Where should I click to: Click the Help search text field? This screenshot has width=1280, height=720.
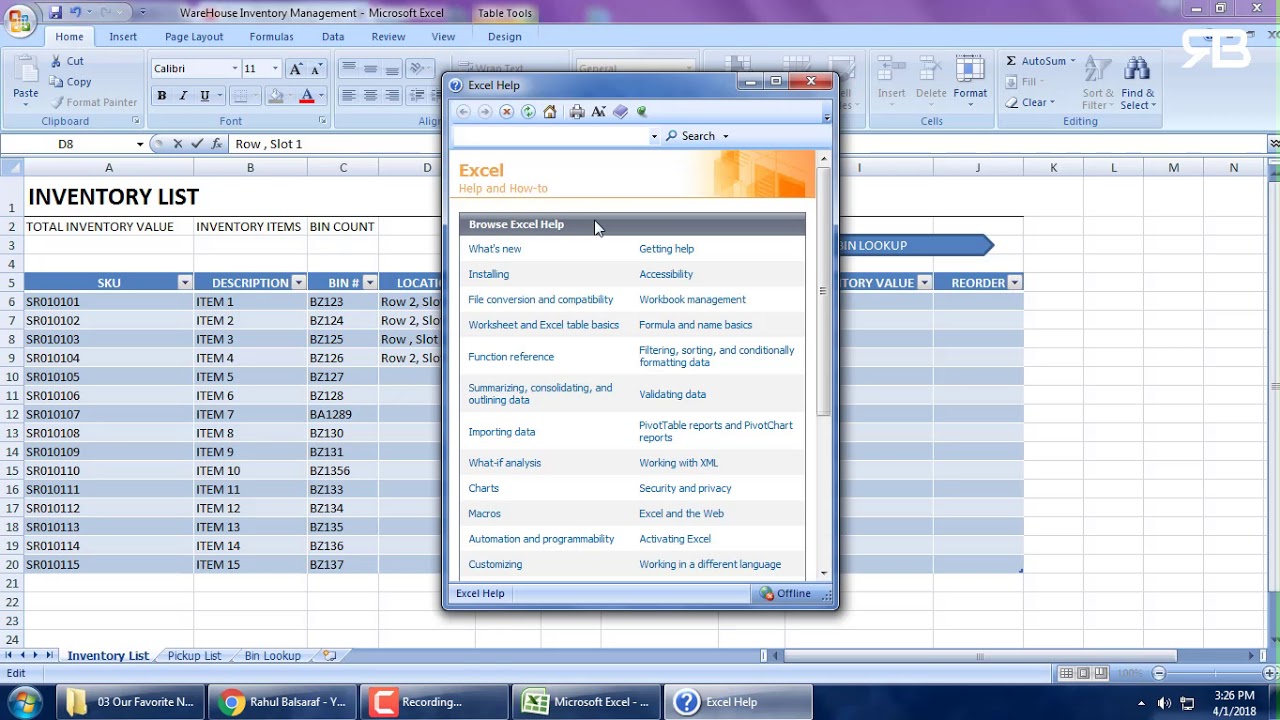tap(550, 136)
